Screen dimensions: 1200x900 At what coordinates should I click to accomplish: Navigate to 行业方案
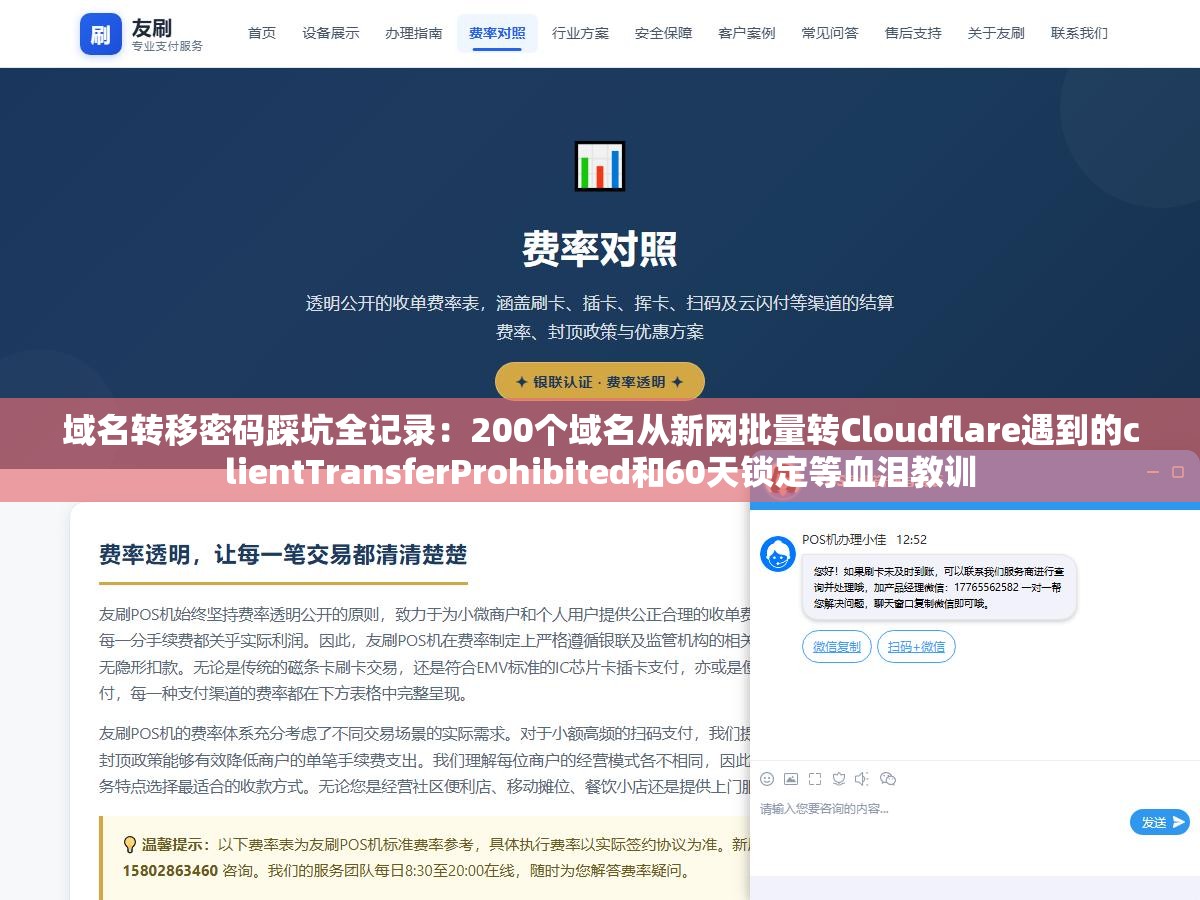(580, 33)
